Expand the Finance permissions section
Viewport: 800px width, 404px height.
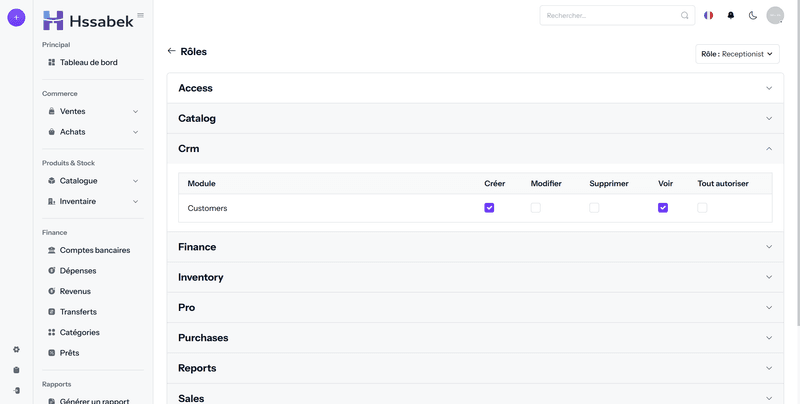pyautogui.click(x=475, y=247)
